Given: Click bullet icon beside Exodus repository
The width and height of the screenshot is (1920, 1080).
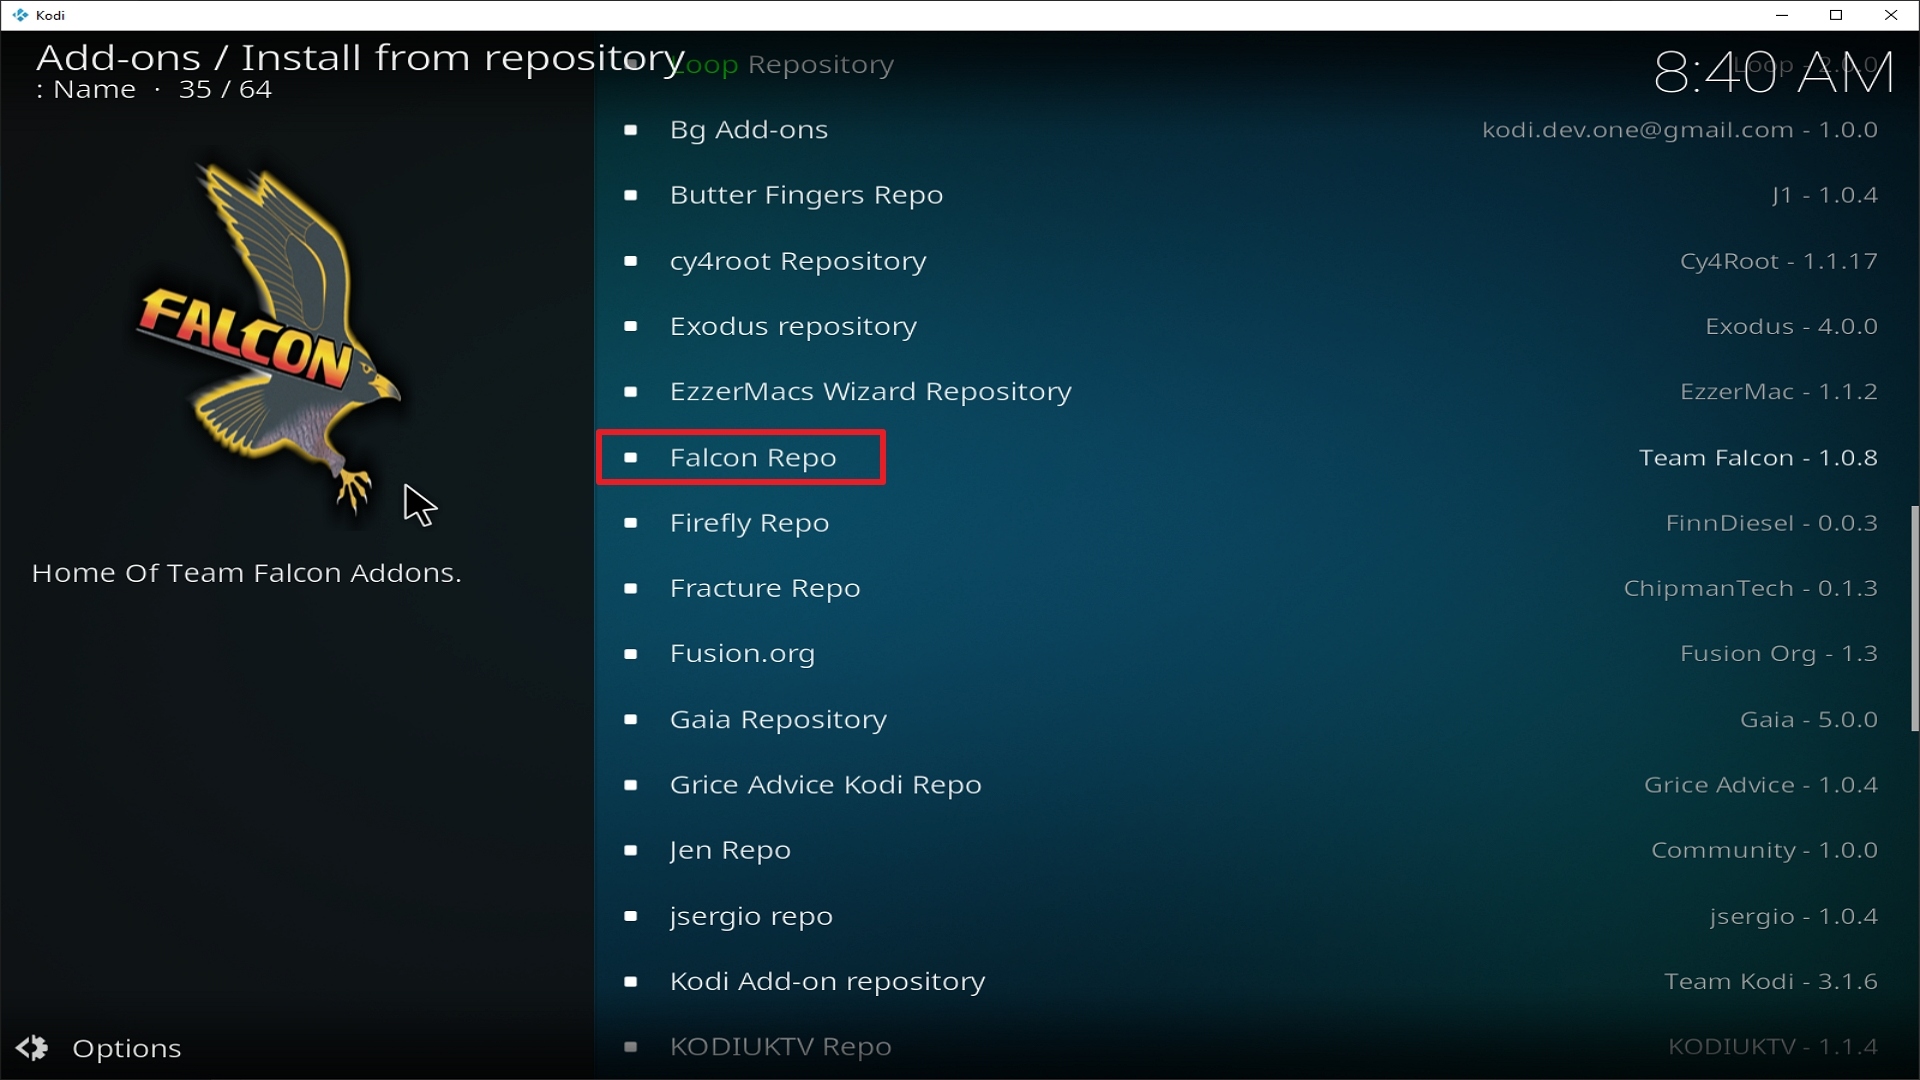Looking at the screenshot, I should pos(630,326).
